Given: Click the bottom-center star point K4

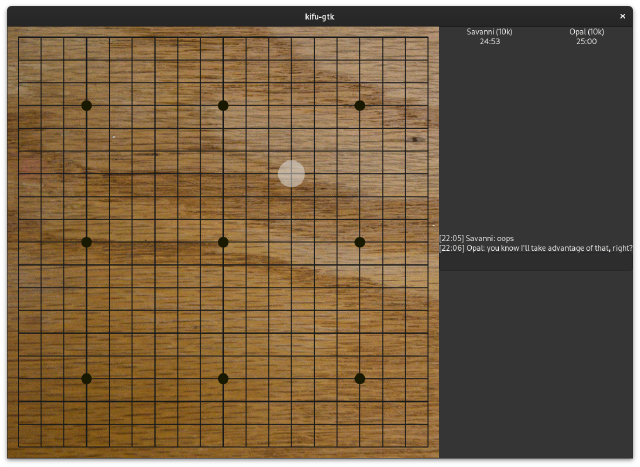Looking at the screenshot, I should (x=223, y=378).
